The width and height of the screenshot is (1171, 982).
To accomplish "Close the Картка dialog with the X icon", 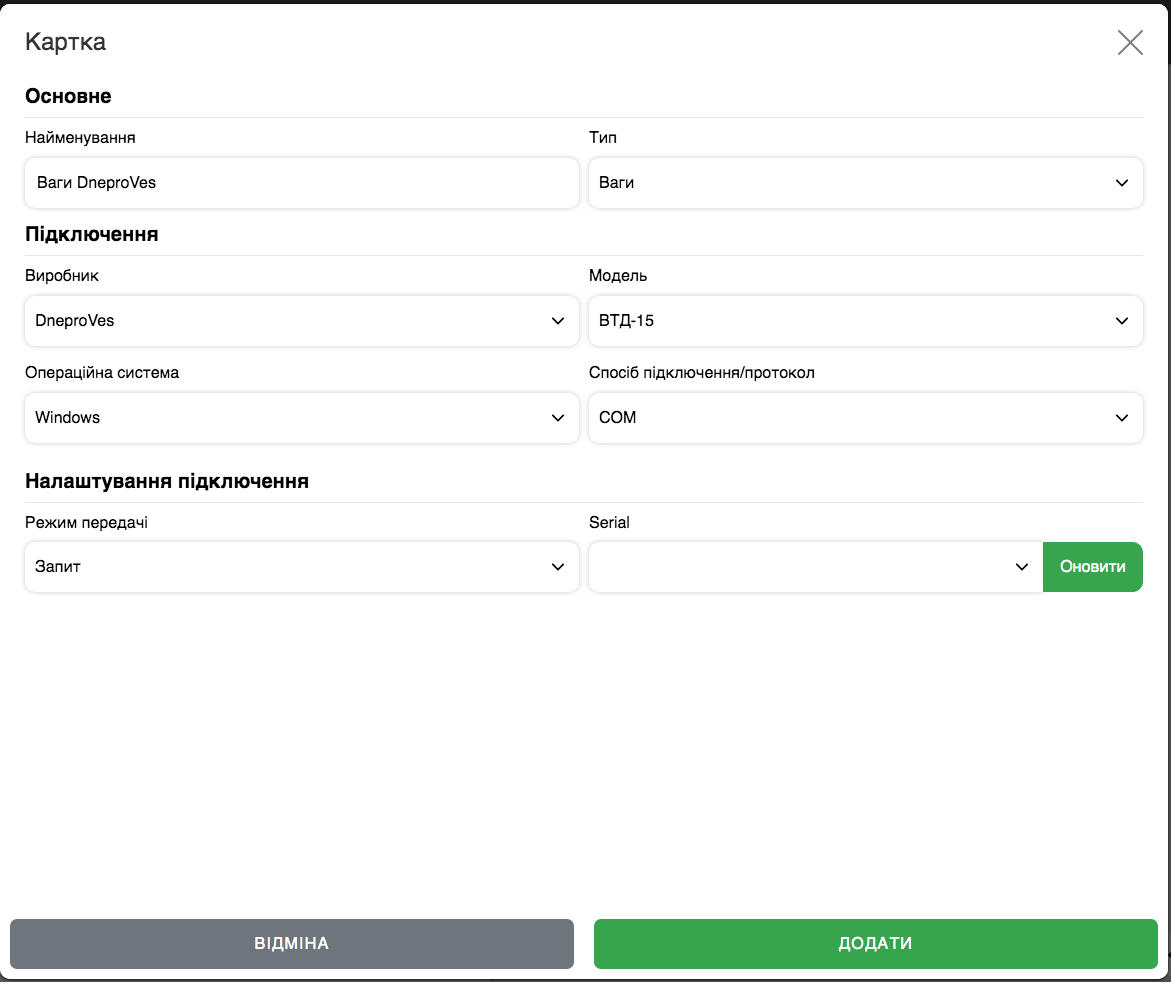I will pos(1130,42).
